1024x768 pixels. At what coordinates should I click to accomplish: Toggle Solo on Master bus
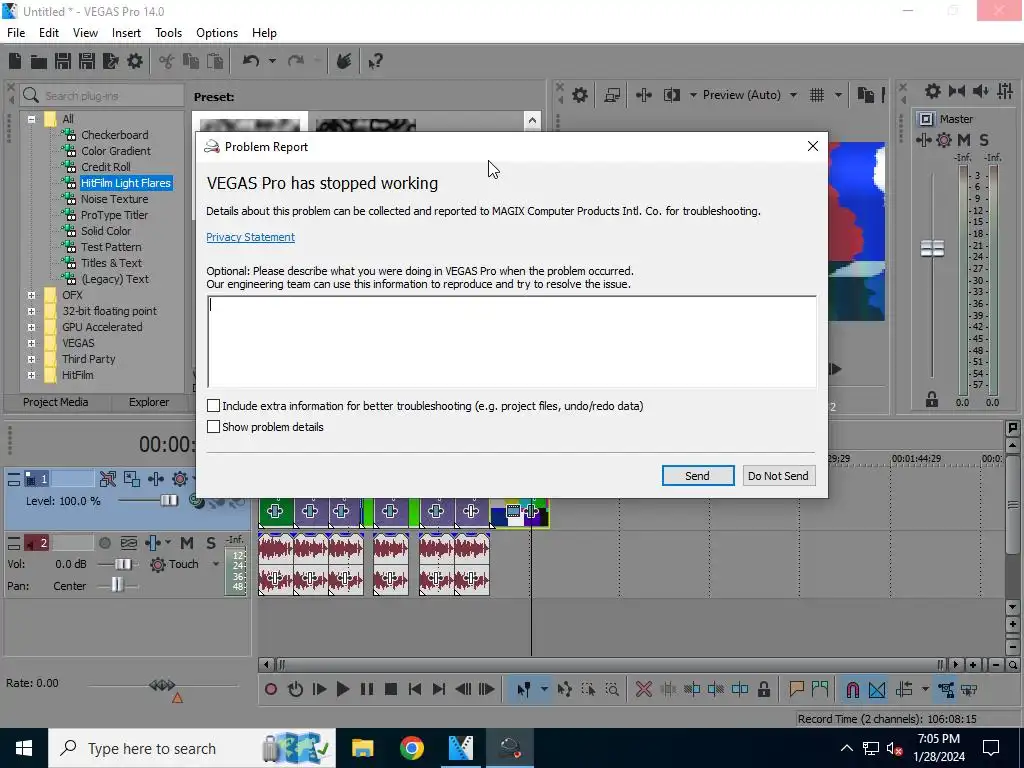click(984, 140)
